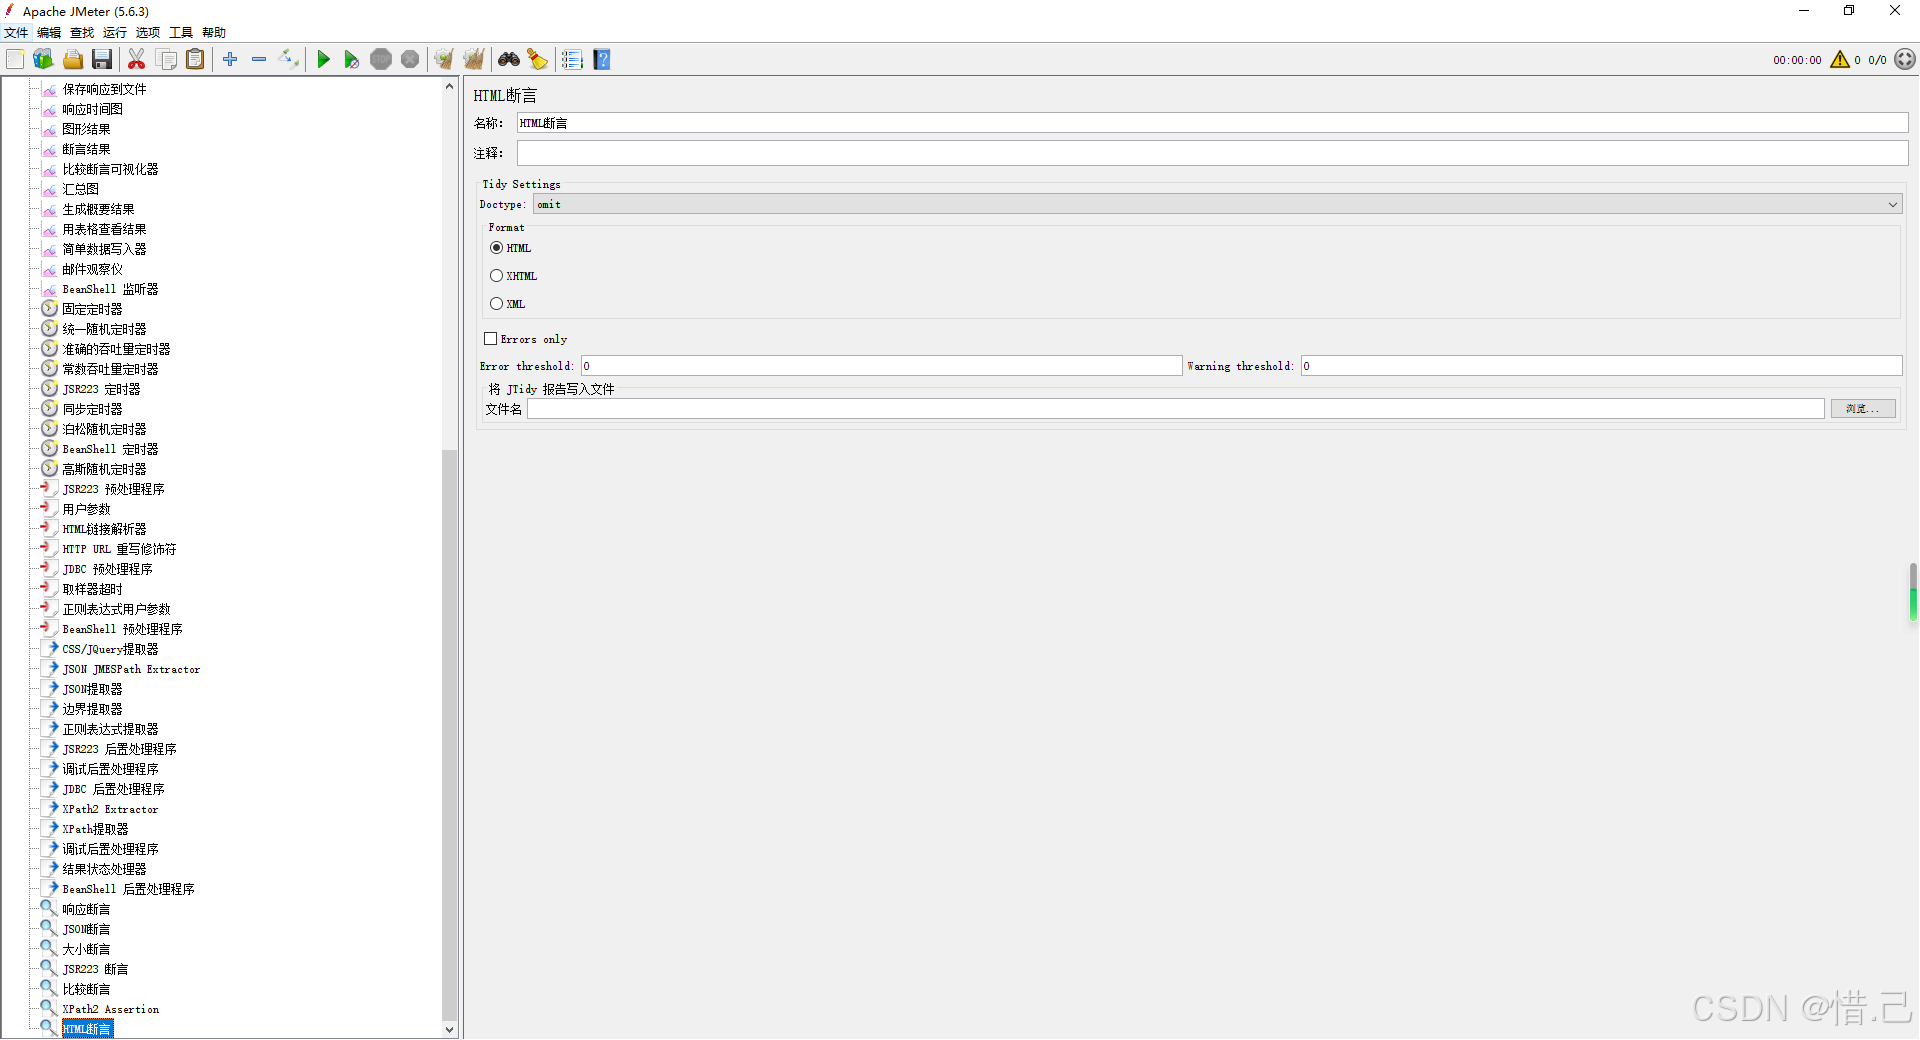The height and width of the screenshot is (1040, 1920).
Task: Select 响应断言 in the tree
Action: 86,909
